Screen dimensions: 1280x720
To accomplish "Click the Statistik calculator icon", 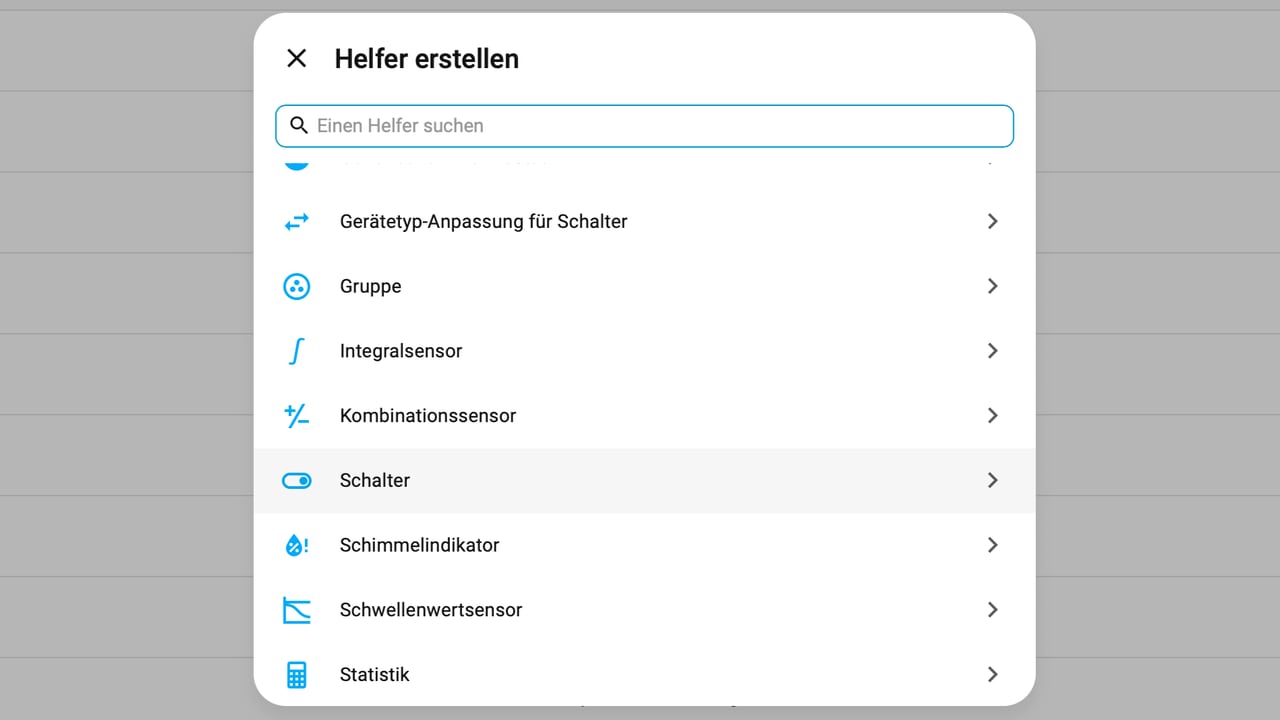I will [297, 675].
